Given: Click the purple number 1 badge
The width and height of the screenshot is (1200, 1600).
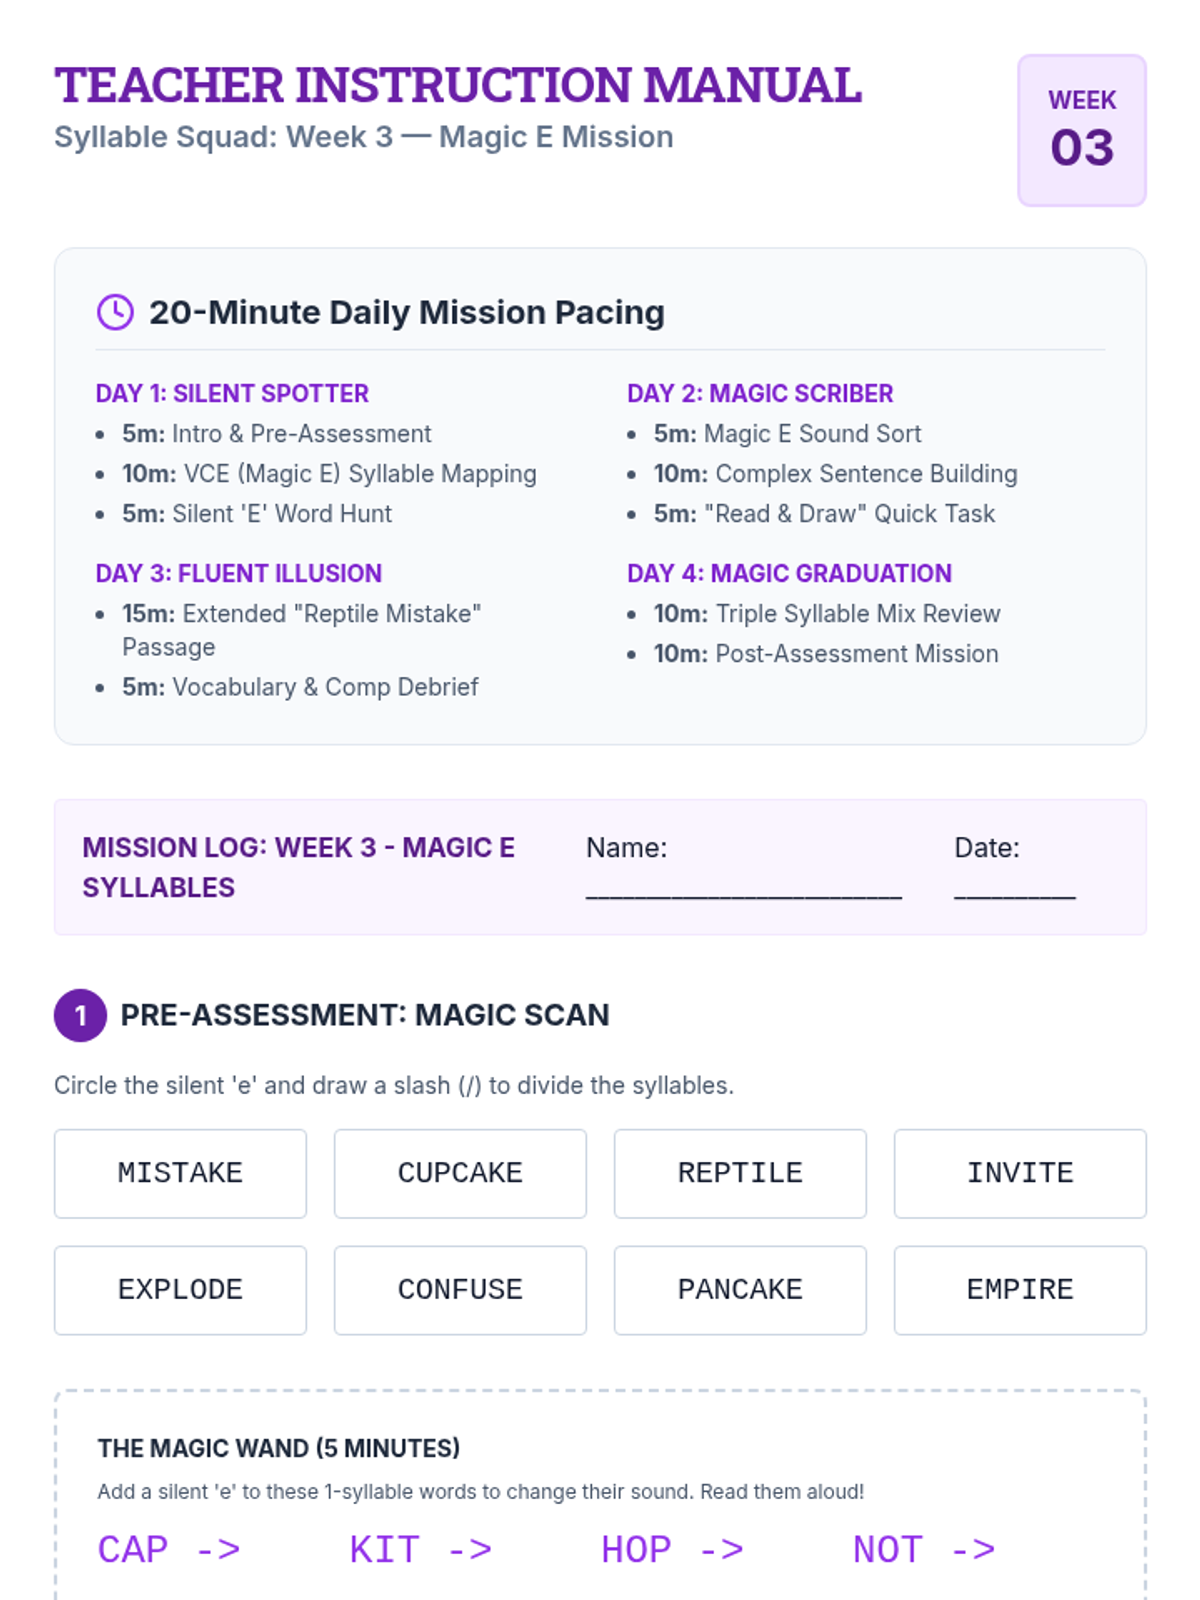Looking at the screenshot, I should coord(80,1015).
